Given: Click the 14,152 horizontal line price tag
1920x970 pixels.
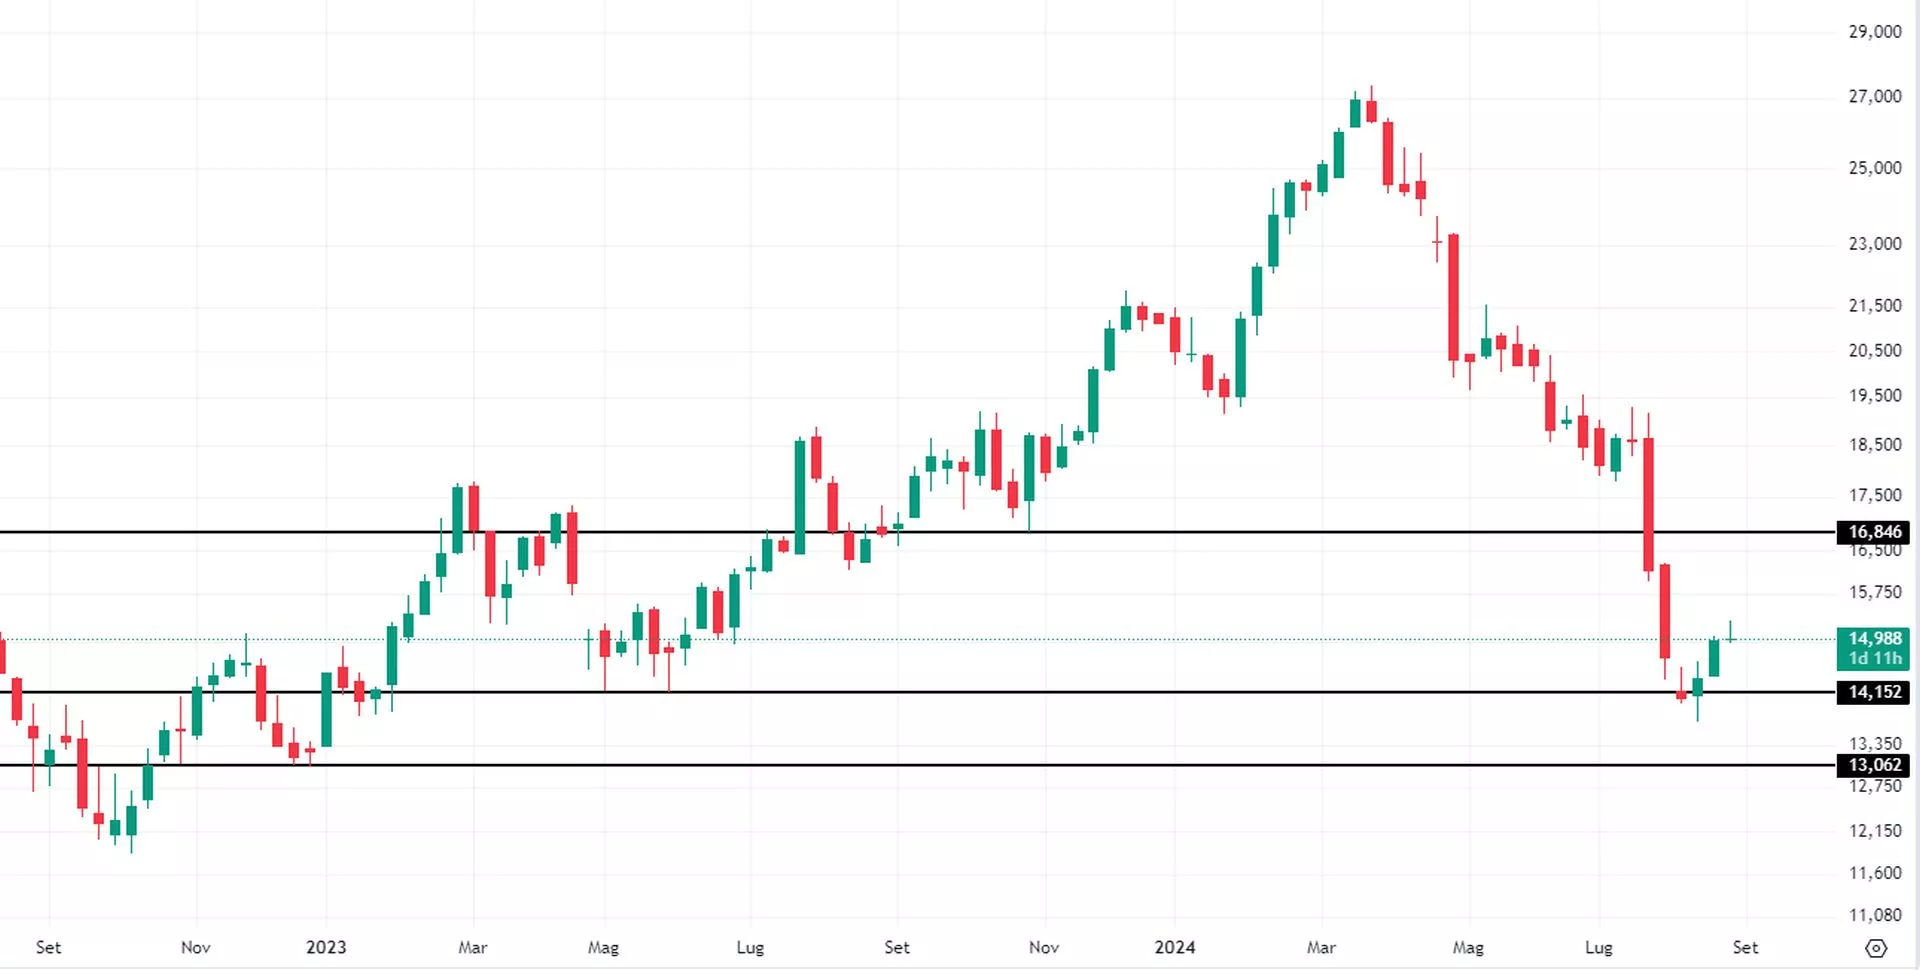Looking at the screenshot, I should click(x=1874, y=692).
